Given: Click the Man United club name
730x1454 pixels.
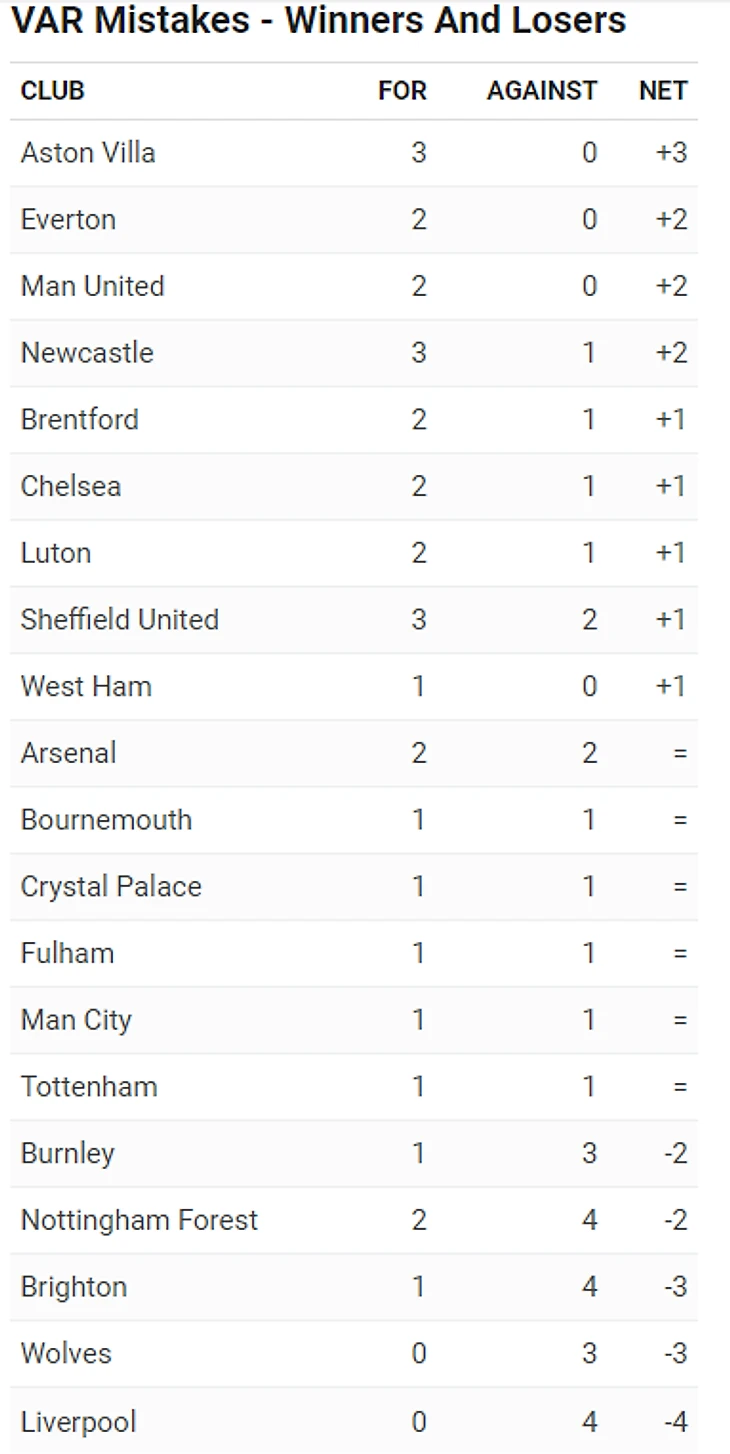Looking at the screenshot, I should 92,286.
